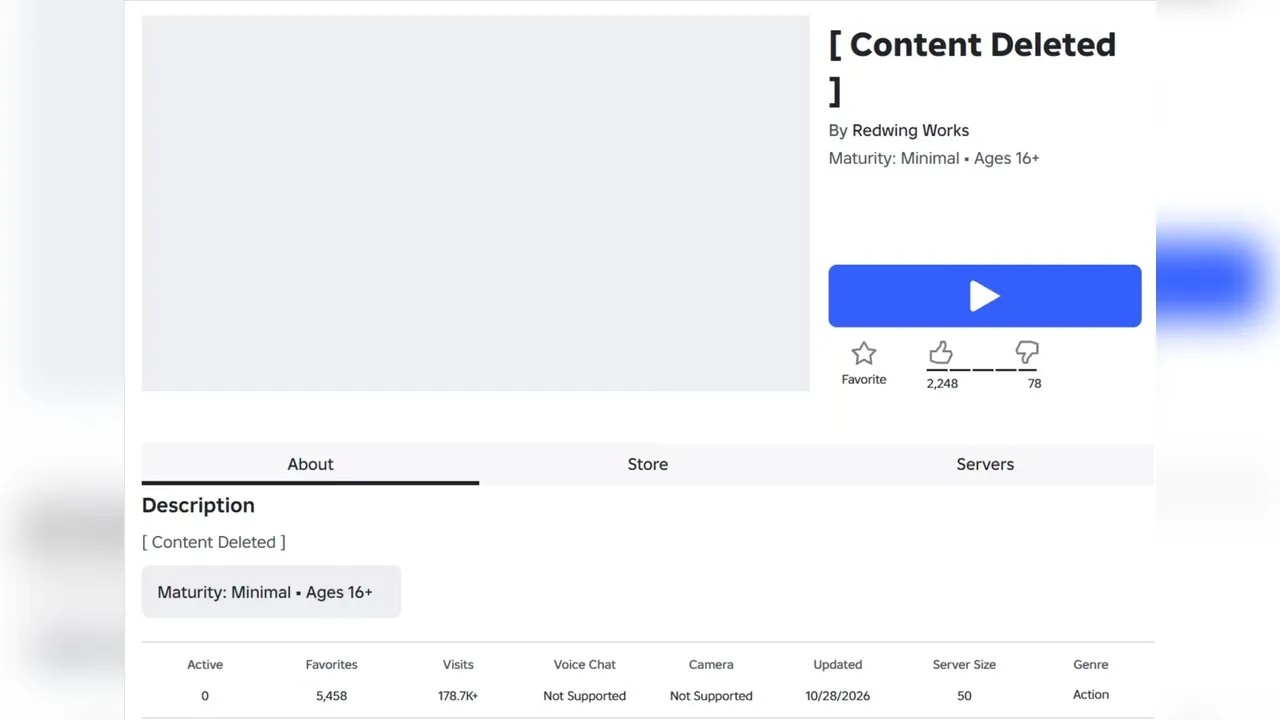The height and width of the screenshot is (720, 1280).
Task: Click the Server Size value 50
Action: tap(964, 696)
